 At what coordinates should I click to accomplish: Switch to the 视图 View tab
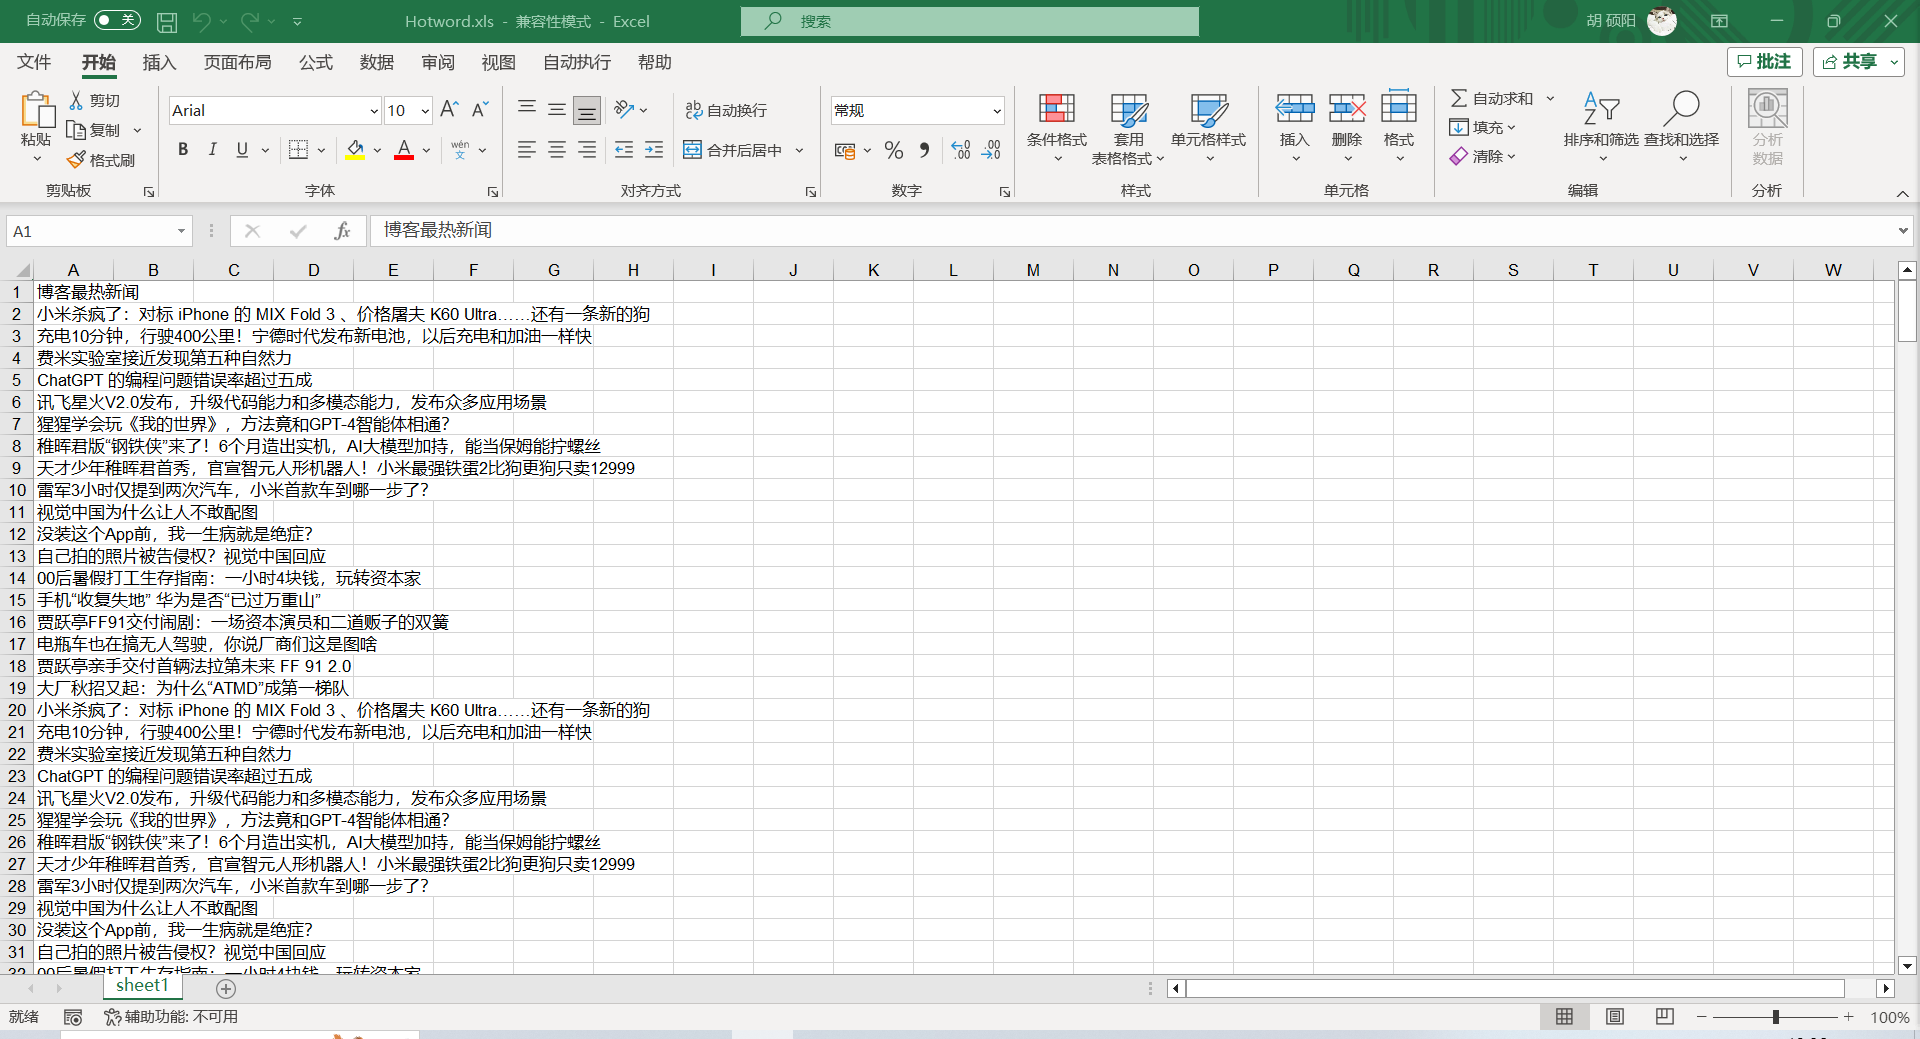[x=498, y=62]
